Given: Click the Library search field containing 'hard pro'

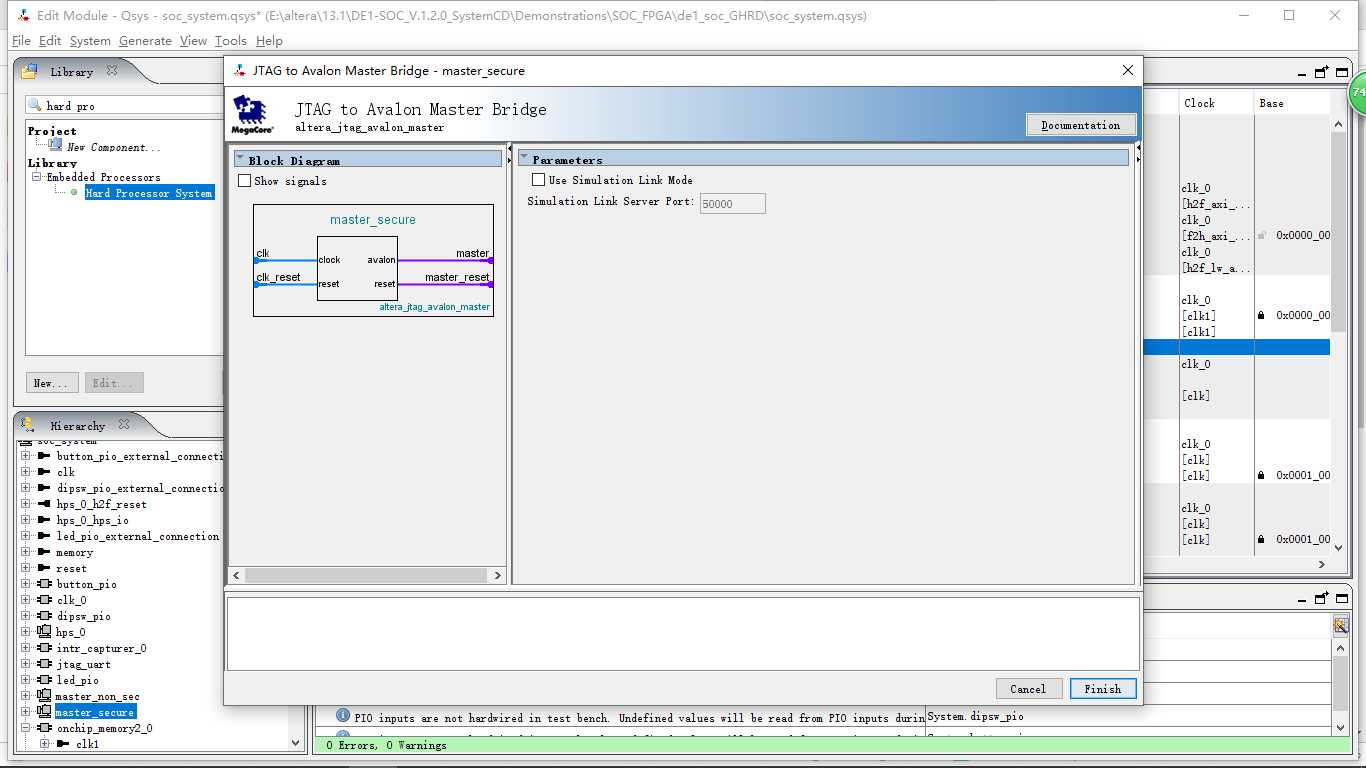Looking at the screenshot, I should (125, 105).
